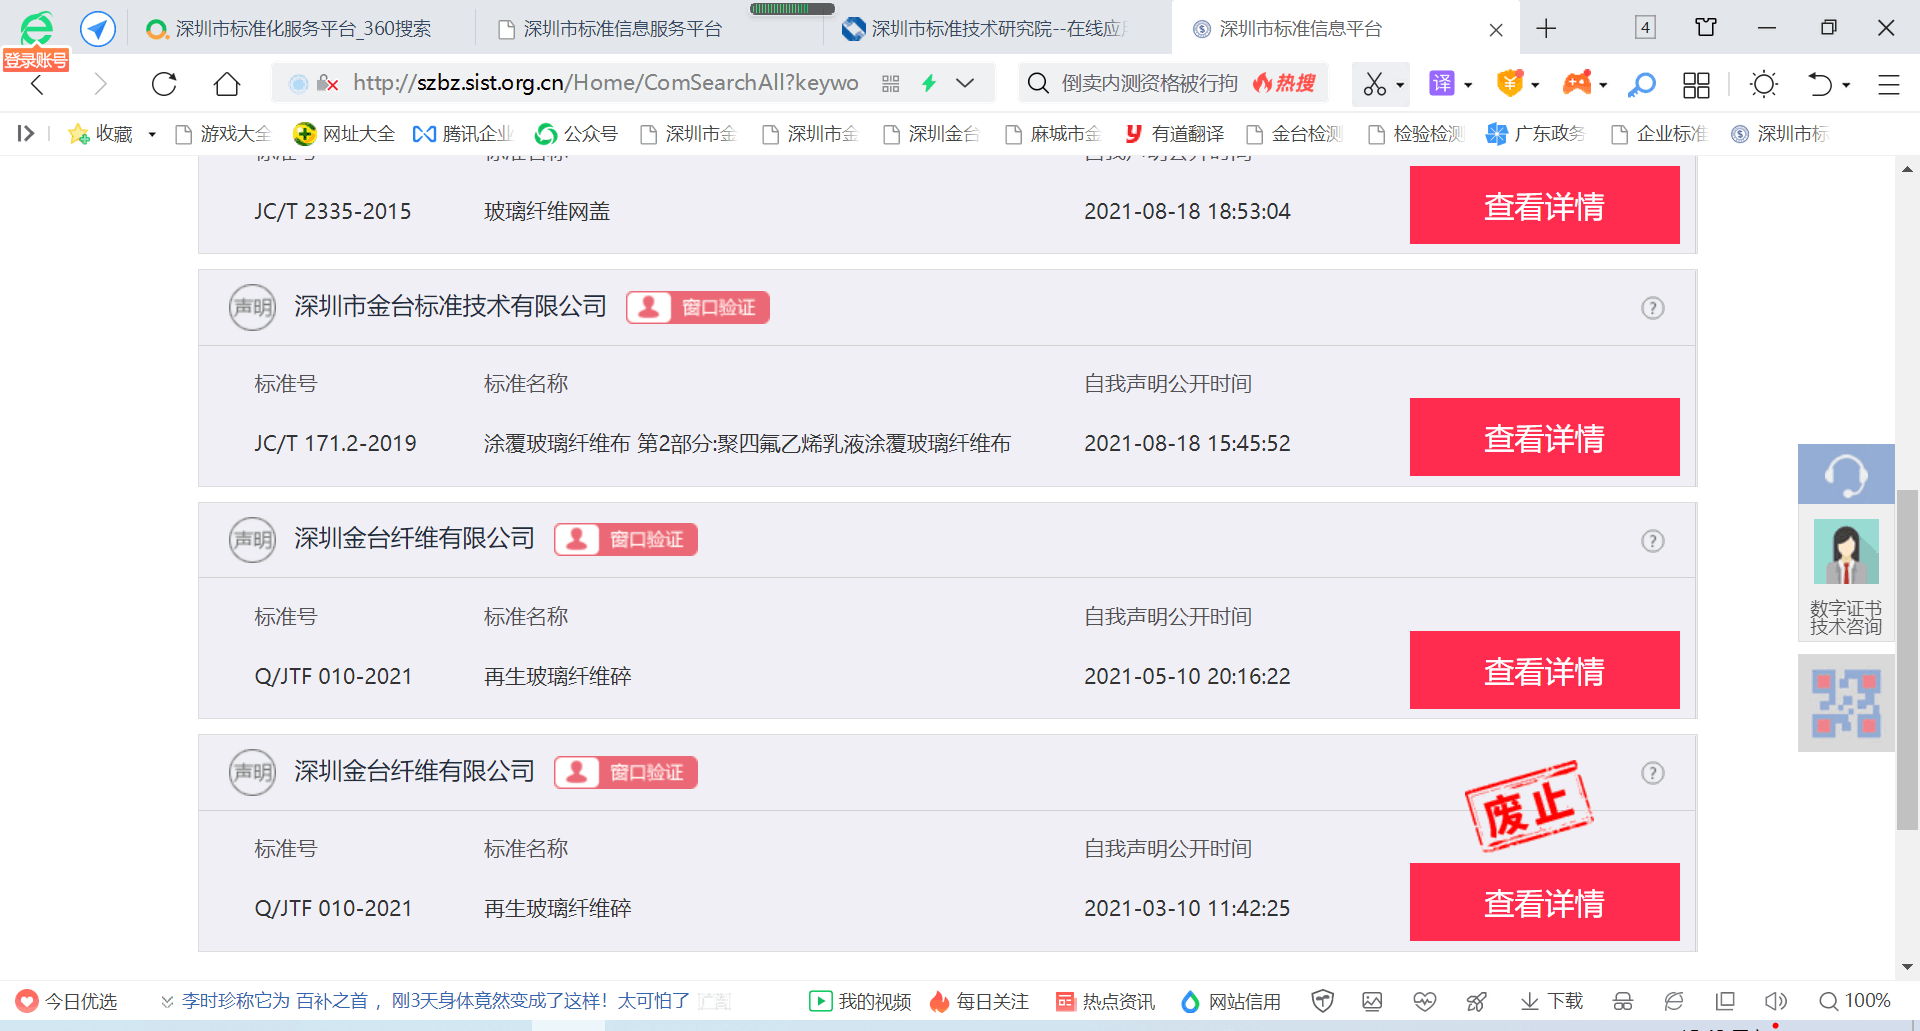Open browser home page
1920x1031 pixels.
coord(227,84)
